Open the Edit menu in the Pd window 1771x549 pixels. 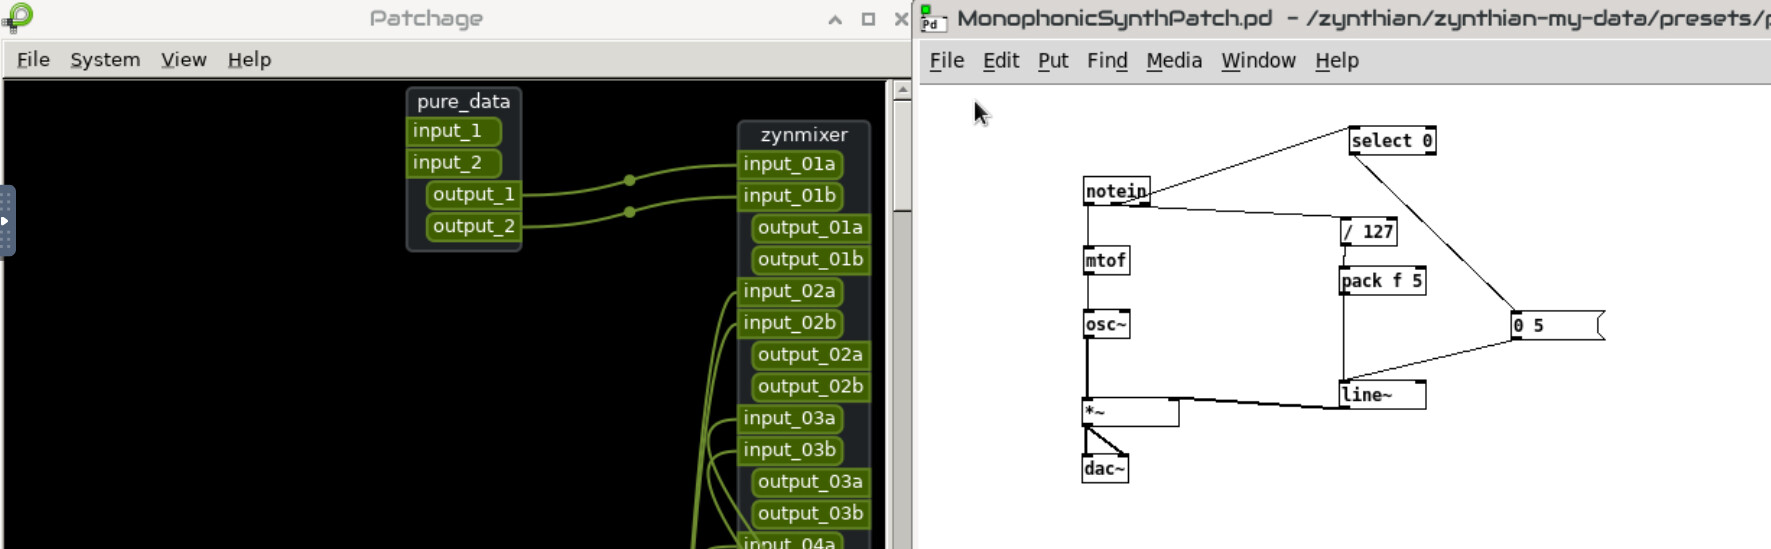[1001, 61]
